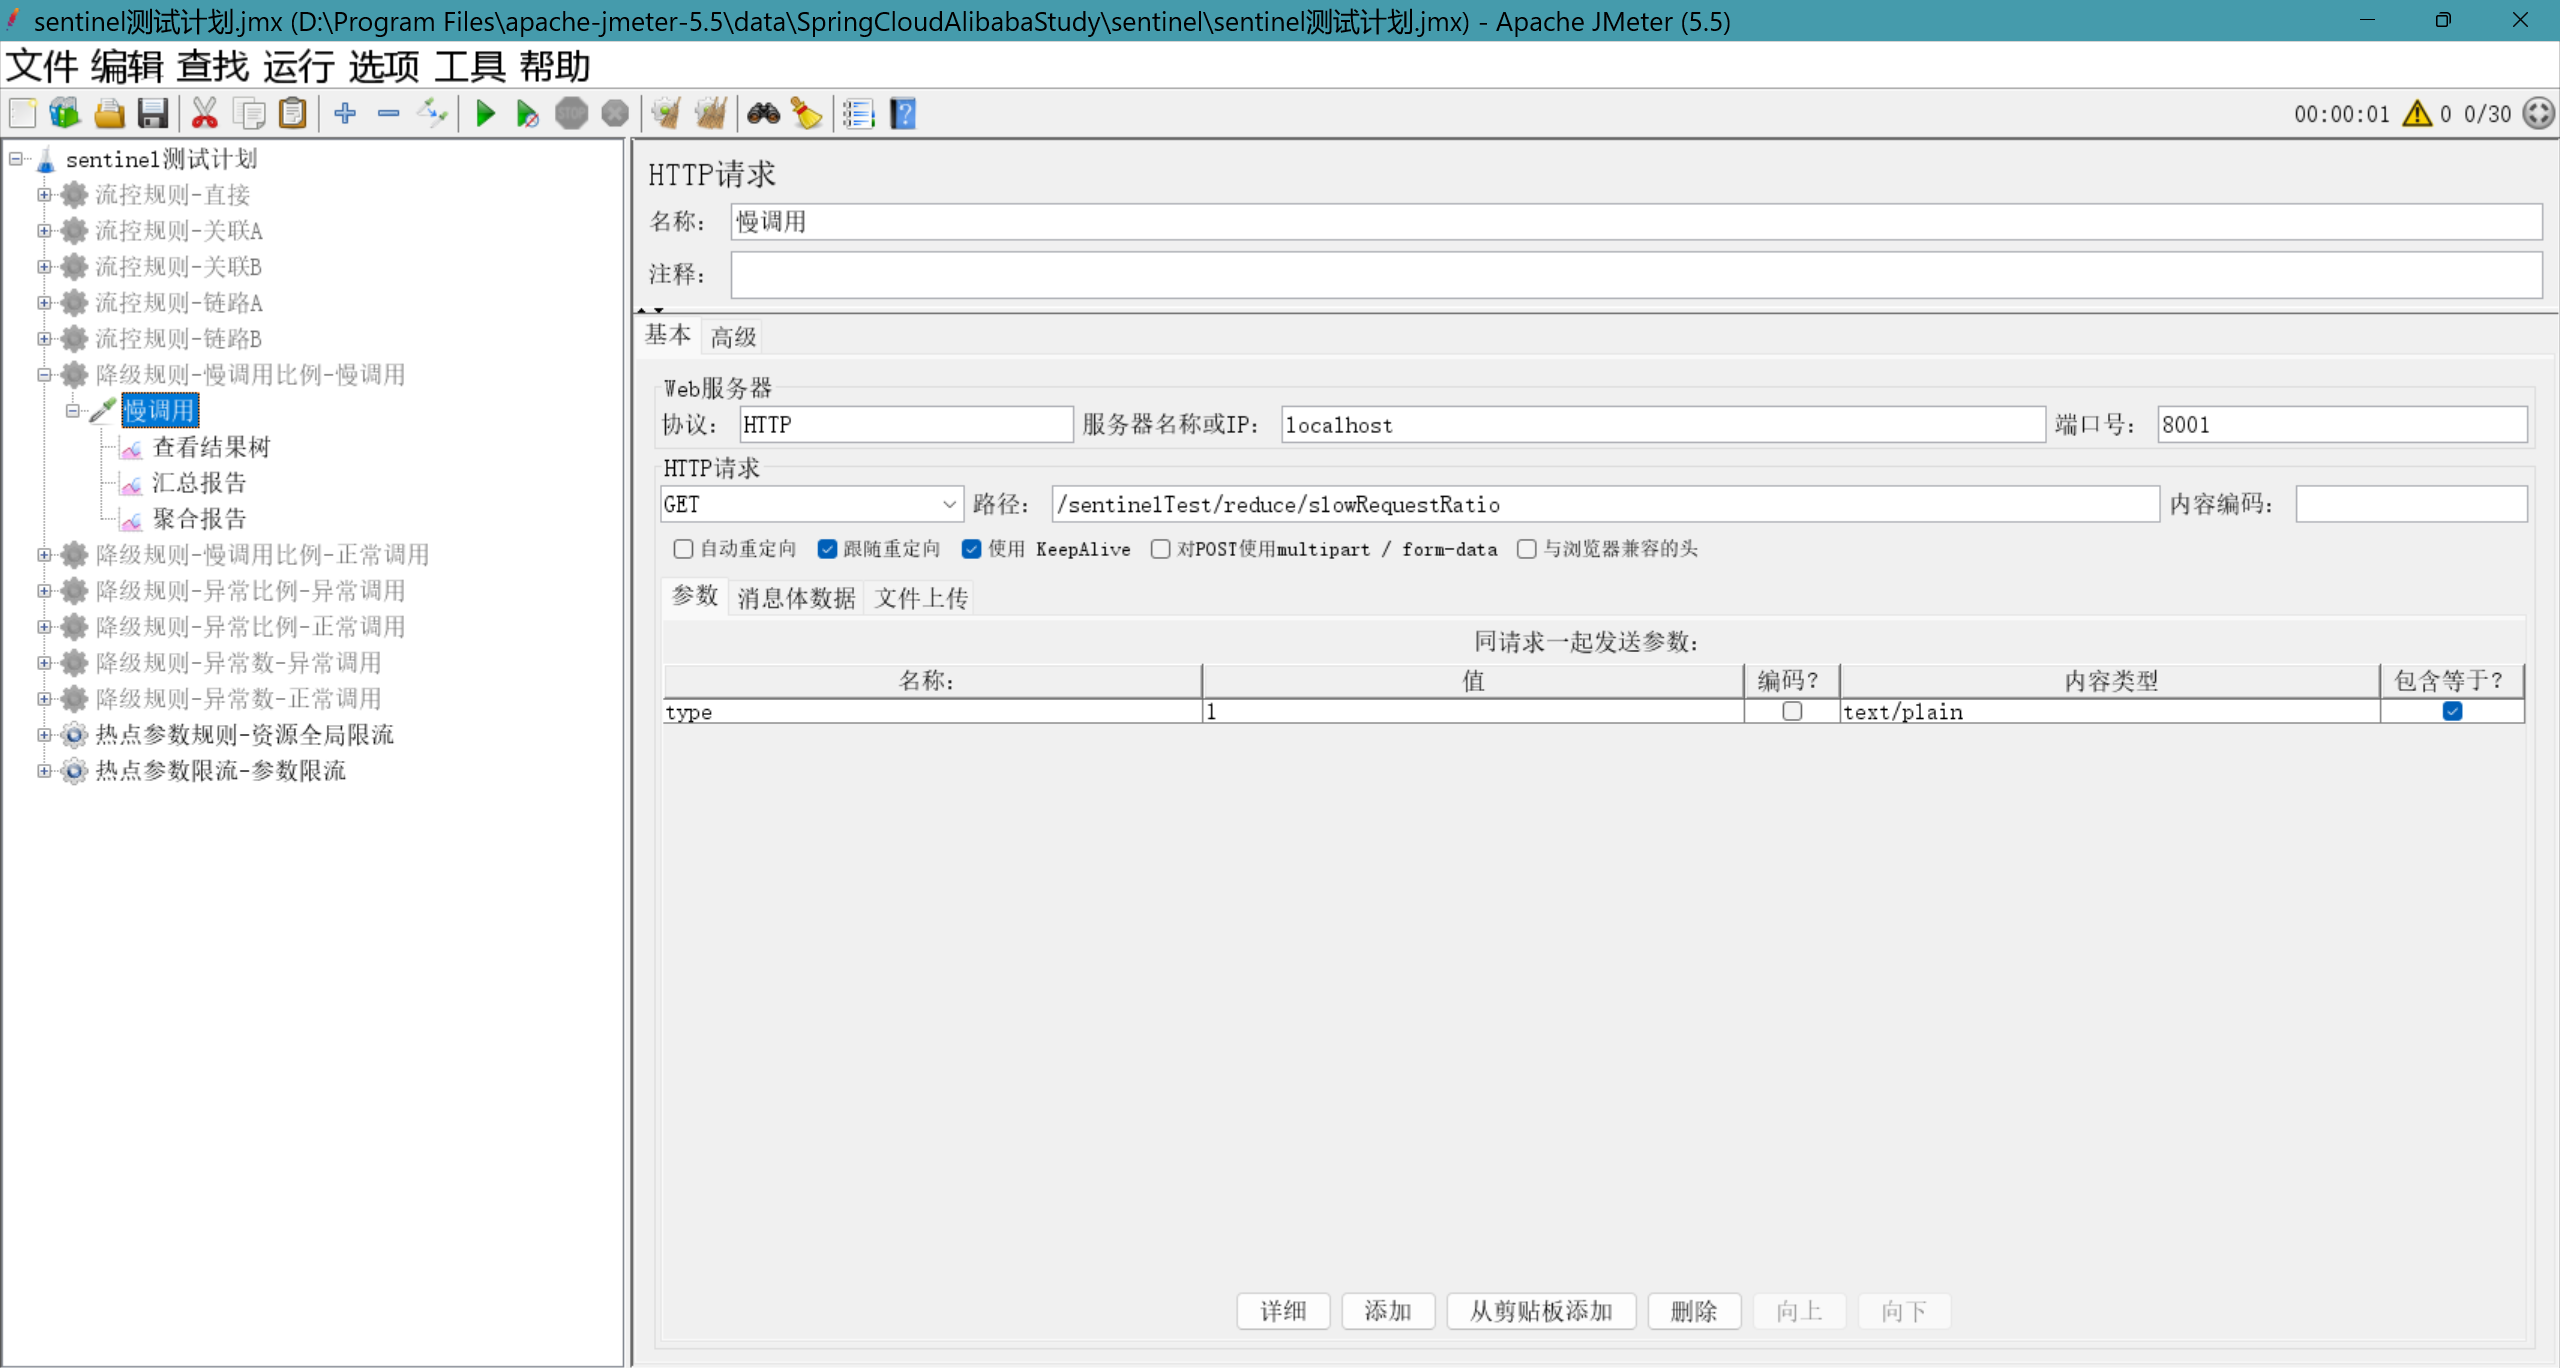
Task: Enable the 自动重定向 checkbox
Action: click(x=683, y=549)
